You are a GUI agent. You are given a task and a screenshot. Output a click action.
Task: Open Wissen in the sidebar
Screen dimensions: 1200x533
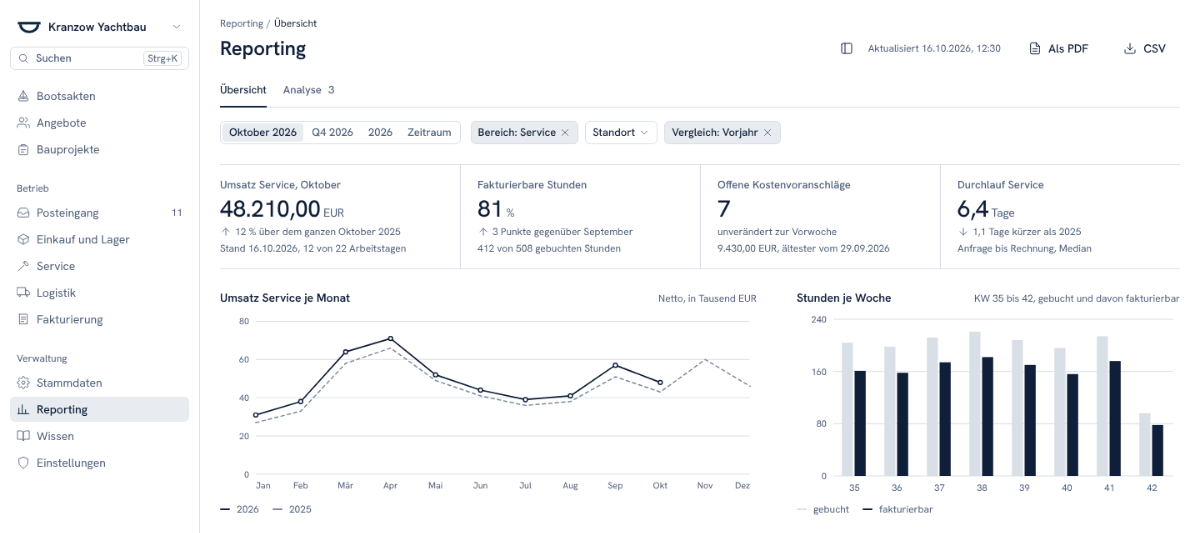coord(99,436)
